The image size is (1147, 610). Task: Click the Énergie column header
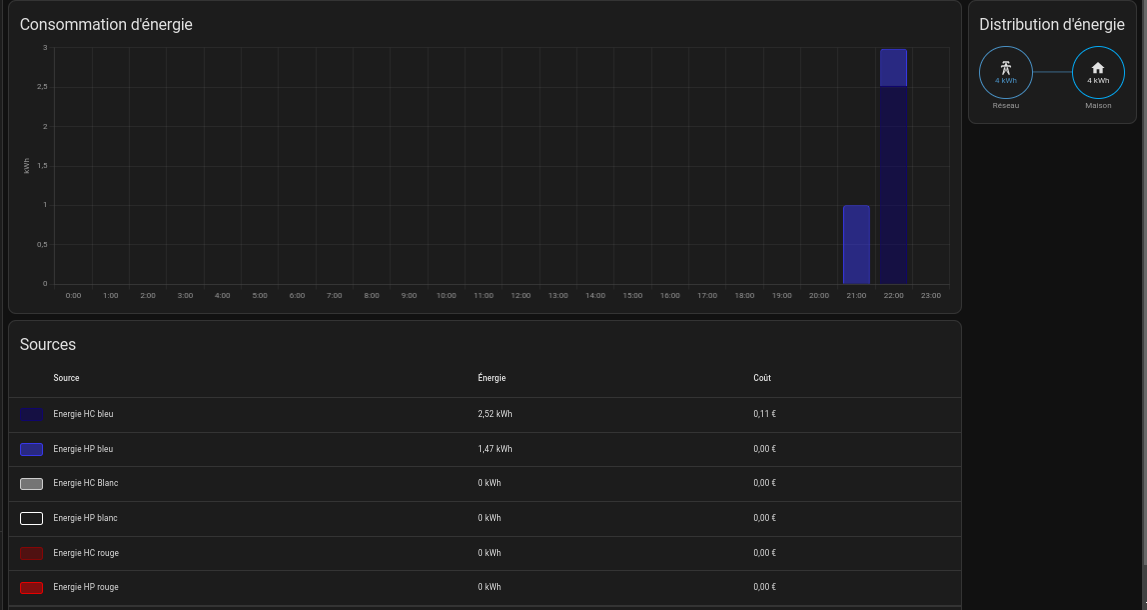pos(492,378)
